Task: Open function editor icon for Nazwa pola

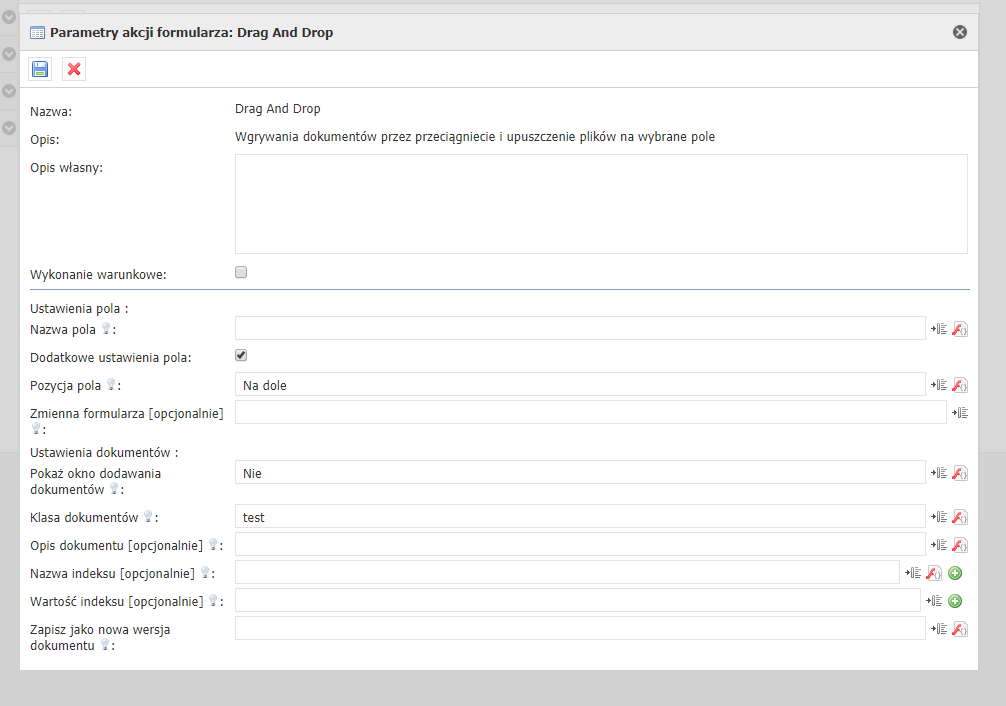Action: coord(960,329)
